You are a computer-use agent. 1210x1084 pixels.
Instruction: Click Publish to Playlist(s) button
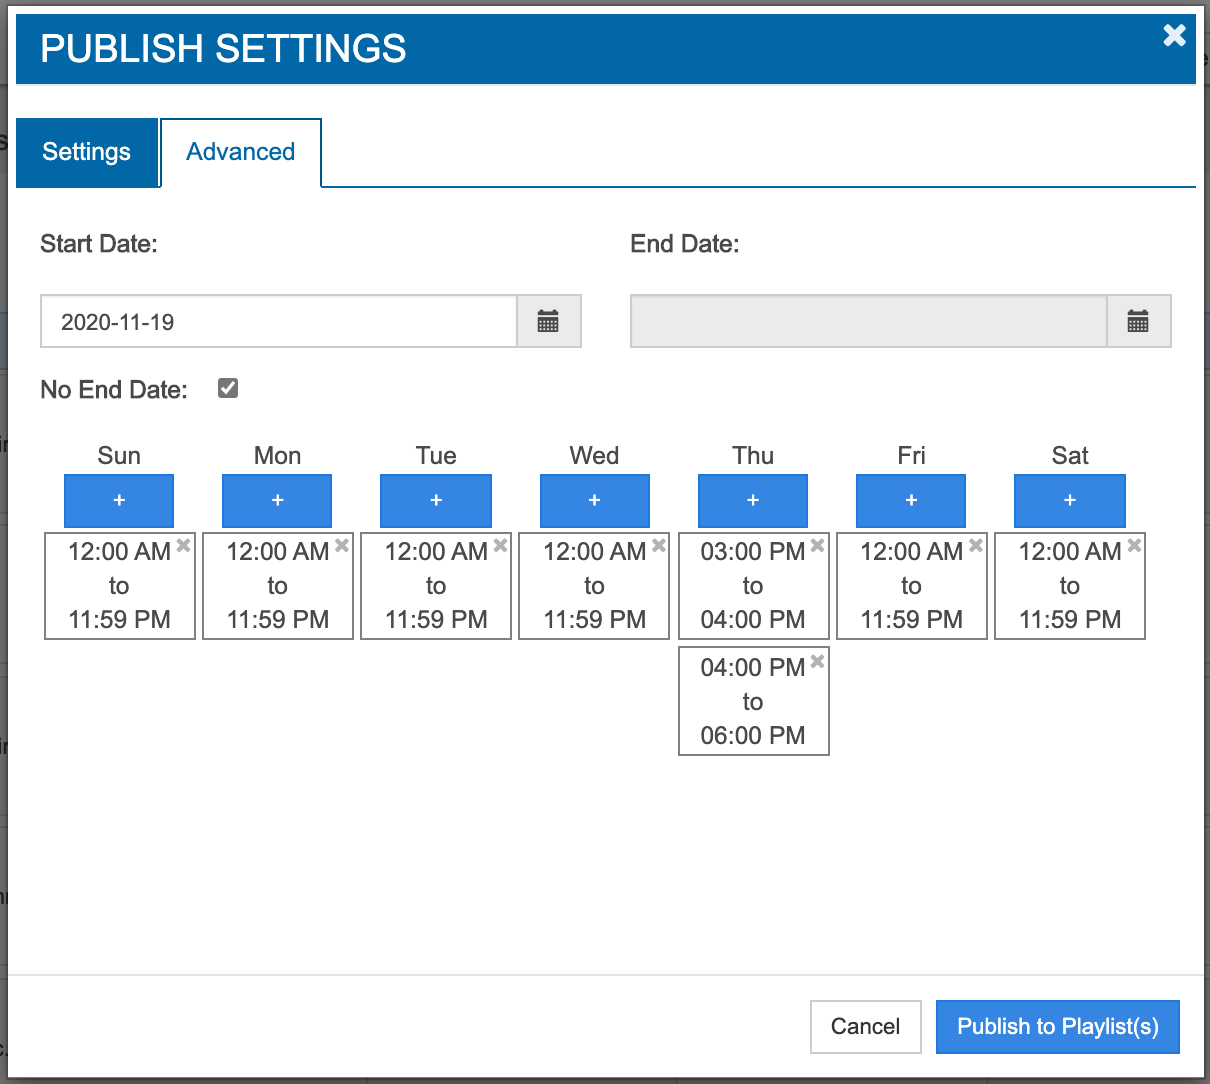pos(1057,1027)
